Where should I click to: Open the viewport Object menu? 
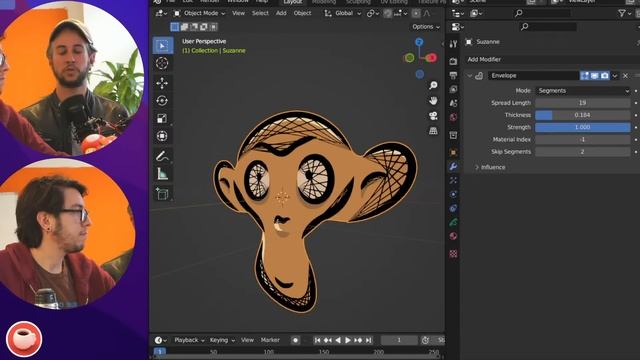point(302,13)
